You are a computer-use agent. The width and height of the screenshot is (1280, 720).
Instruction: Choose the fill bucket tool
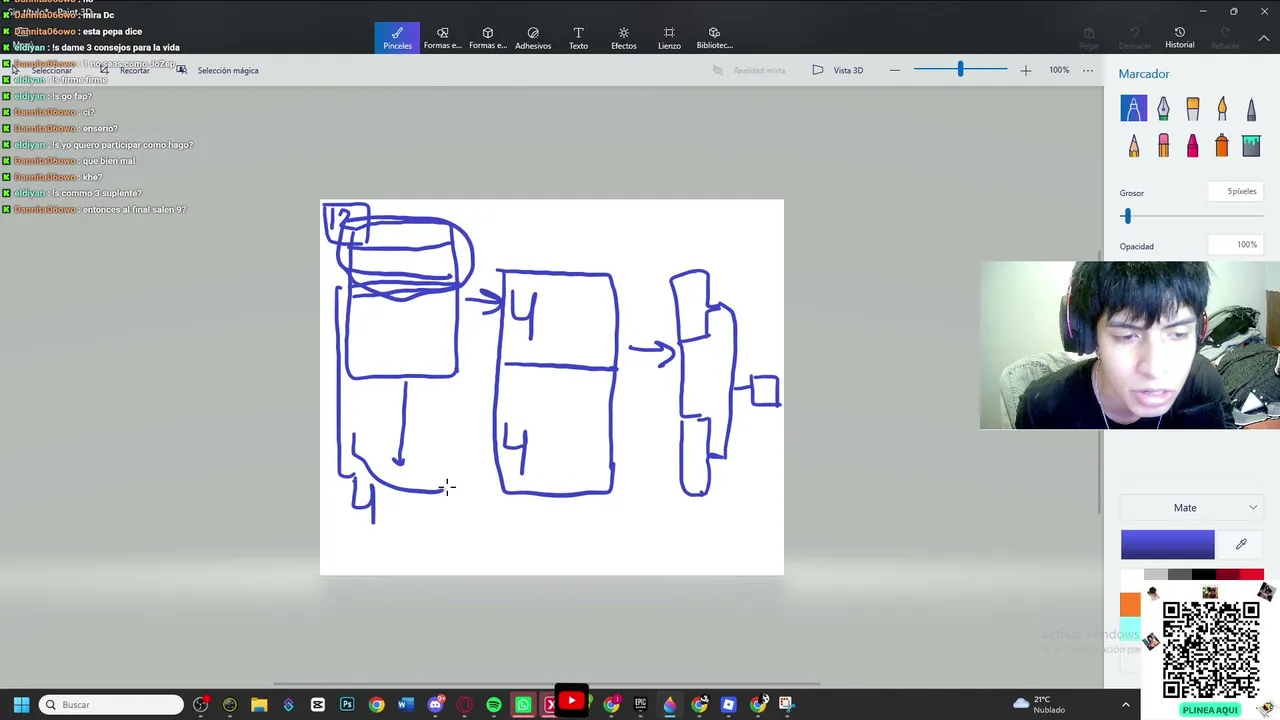pos(1251,146)
